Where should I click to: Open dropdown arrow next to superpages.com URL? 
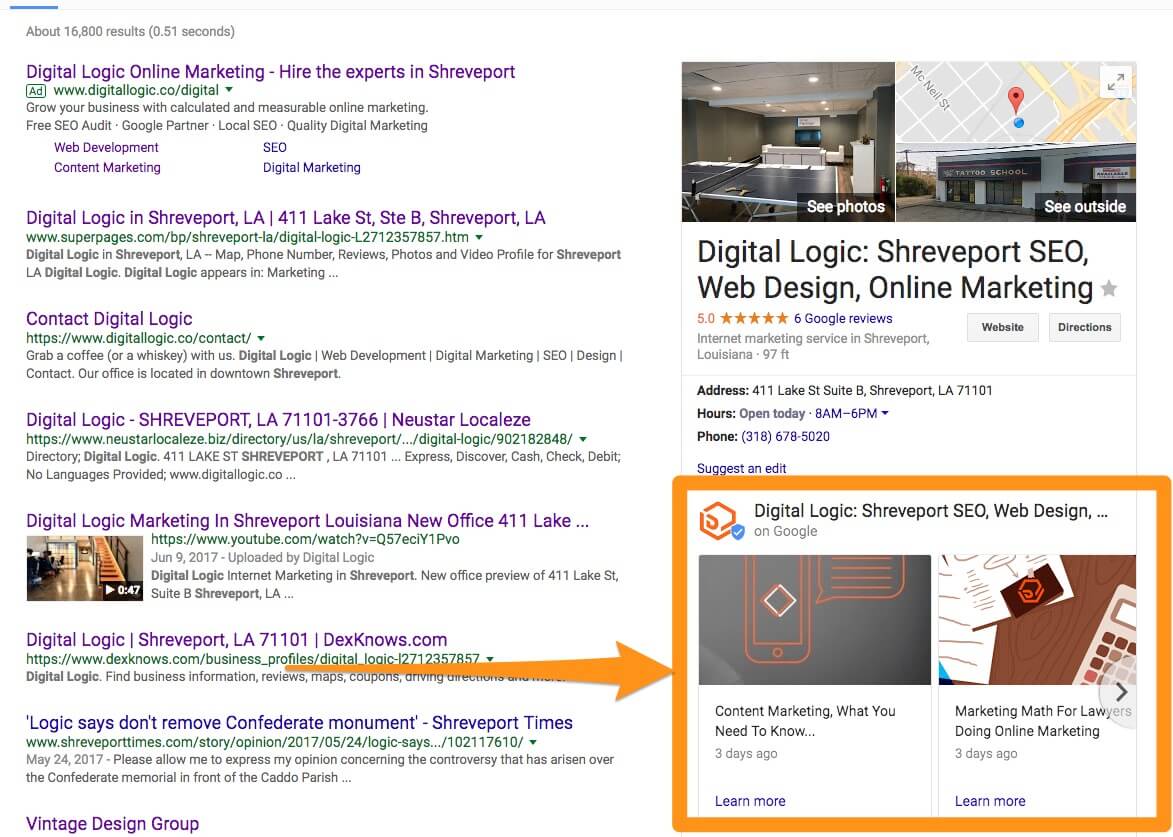click(x=479, y=237)
